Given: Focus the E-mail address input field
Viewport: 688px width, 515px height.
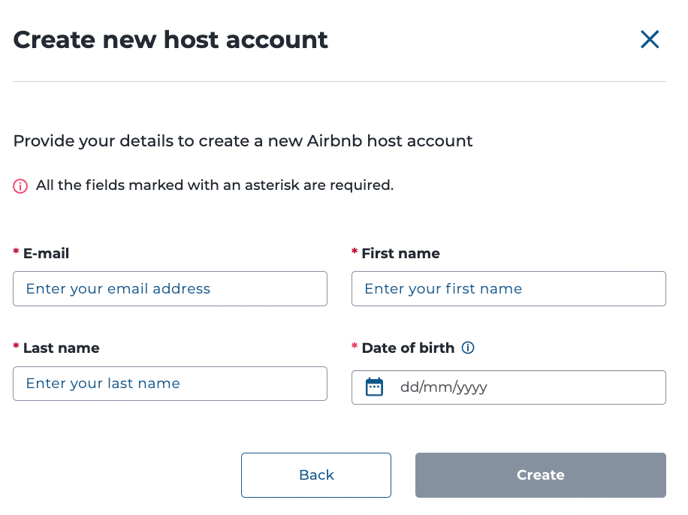Looking at the screenshot, I should [x=170, y=289].
